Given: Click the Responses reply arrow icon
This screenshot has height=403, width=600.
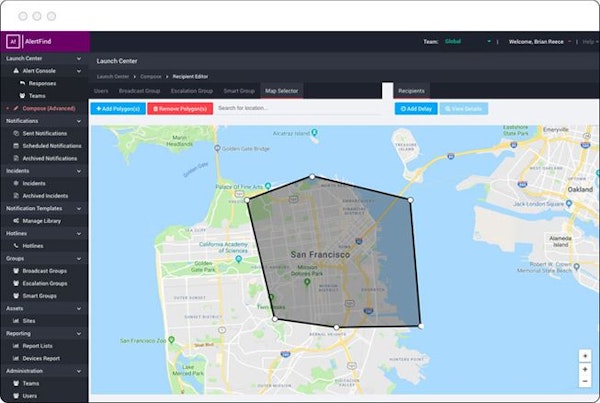Looking at the screenshot, I should tap(22, 83).
